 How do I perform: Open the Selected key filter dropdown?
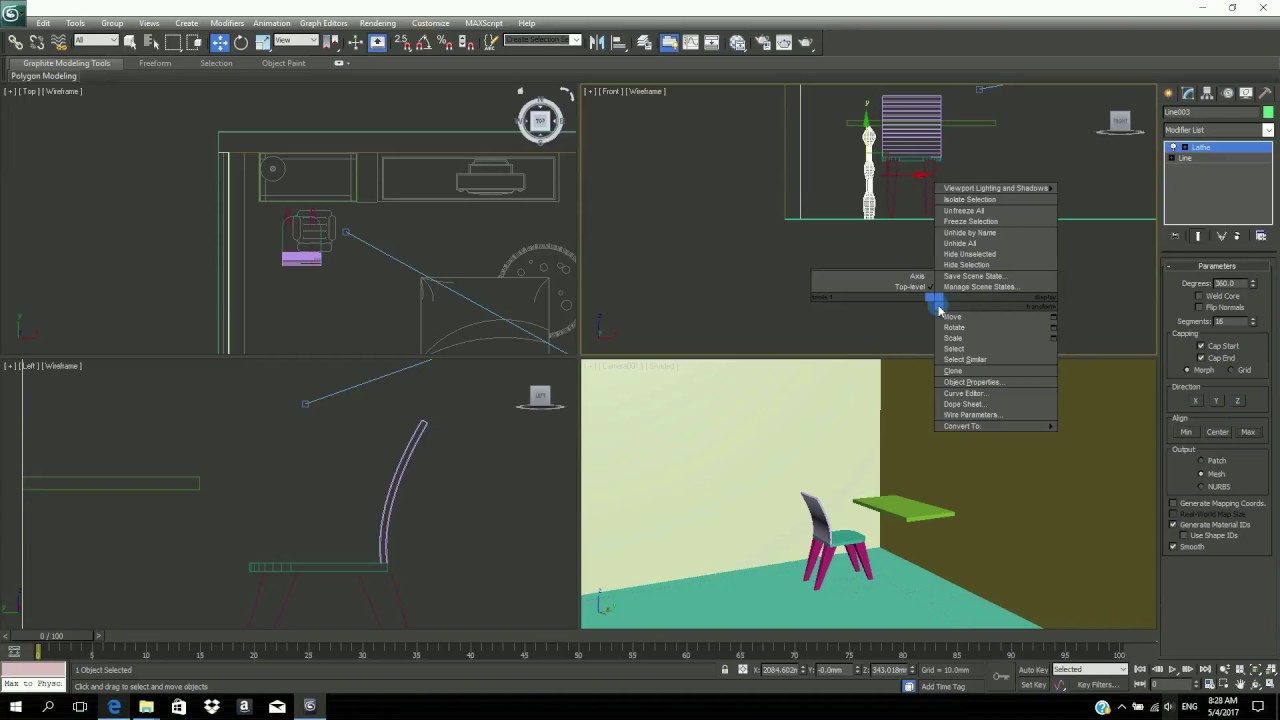tap(1089, 670)
